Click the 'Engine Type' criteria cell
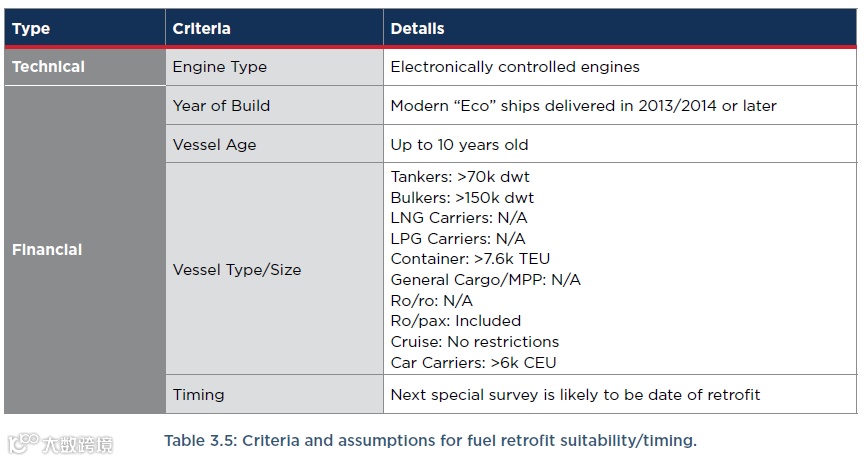The image size is (864, 461). [220, 67]
